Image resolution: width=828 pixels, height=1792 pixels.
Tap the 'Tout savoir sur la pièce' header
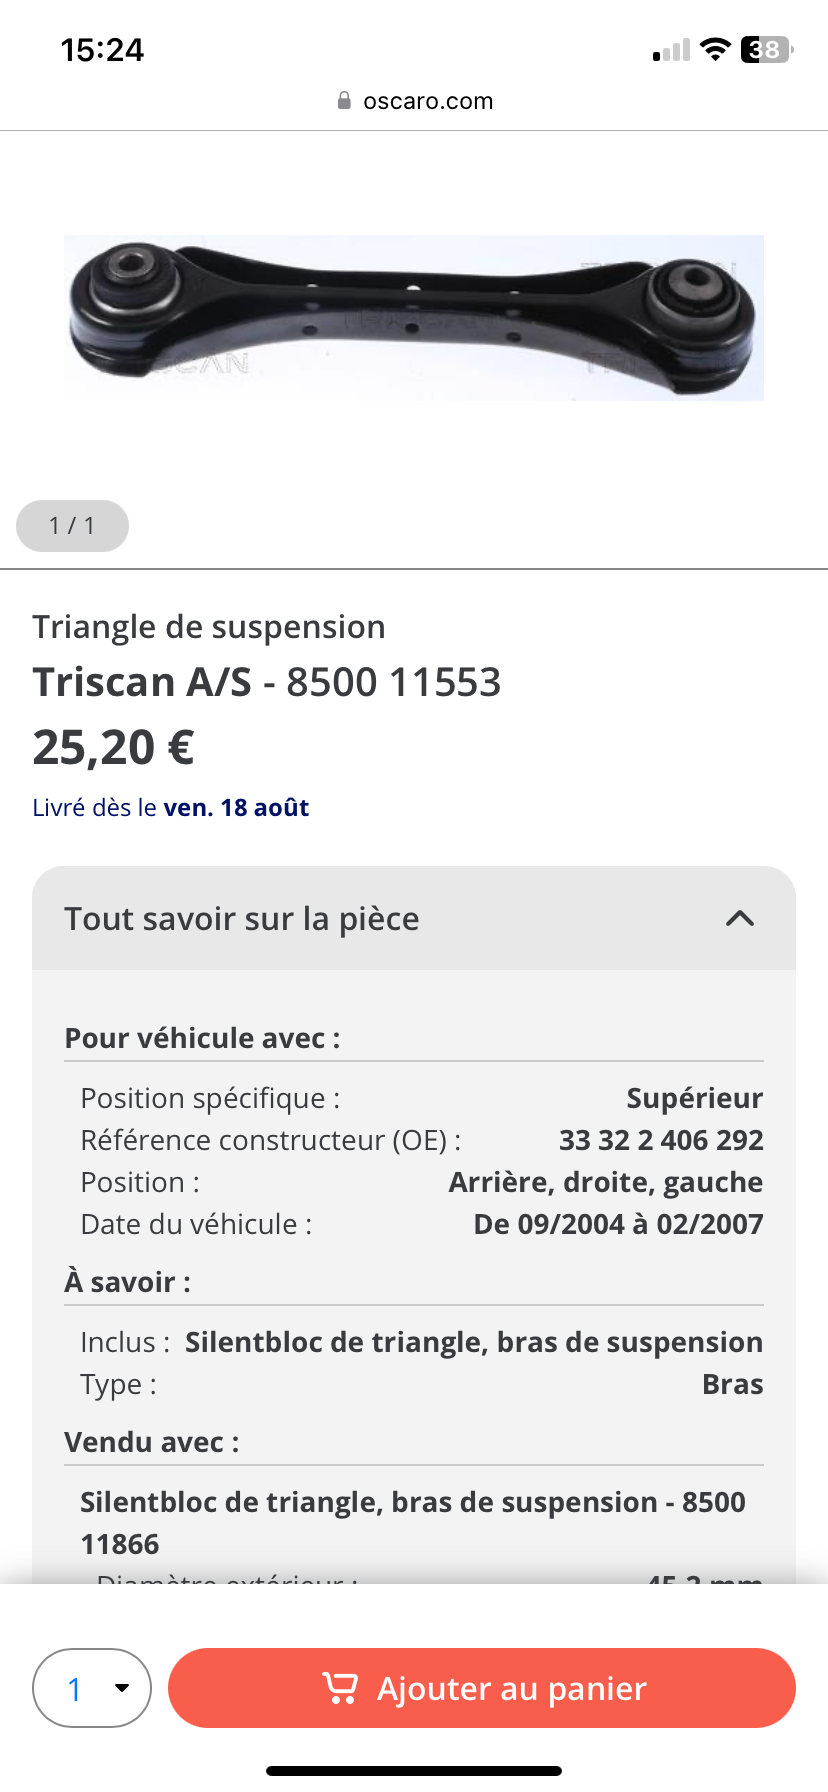pos(242,918)
